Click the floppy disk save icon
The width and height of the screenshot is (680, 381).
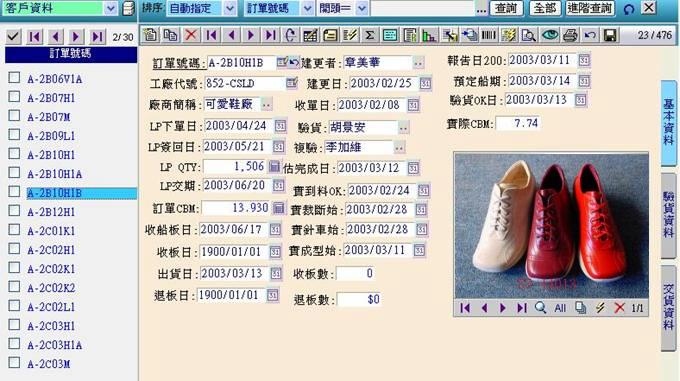click(x=610, y=35)
